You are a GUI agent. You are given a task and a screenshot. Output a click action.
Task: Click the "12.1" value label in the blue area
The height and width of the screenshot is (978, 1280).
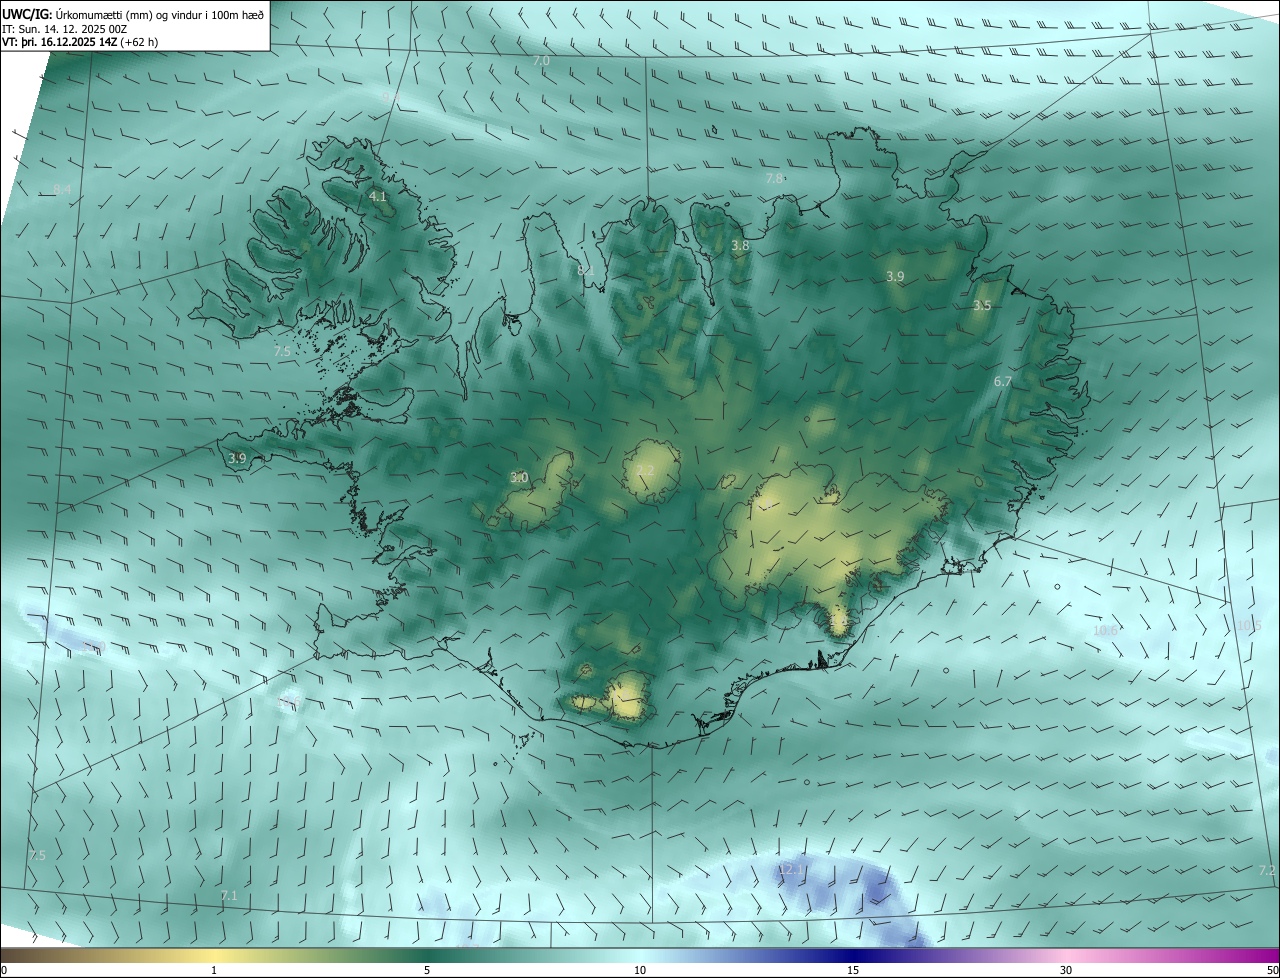tap(790, 870)
